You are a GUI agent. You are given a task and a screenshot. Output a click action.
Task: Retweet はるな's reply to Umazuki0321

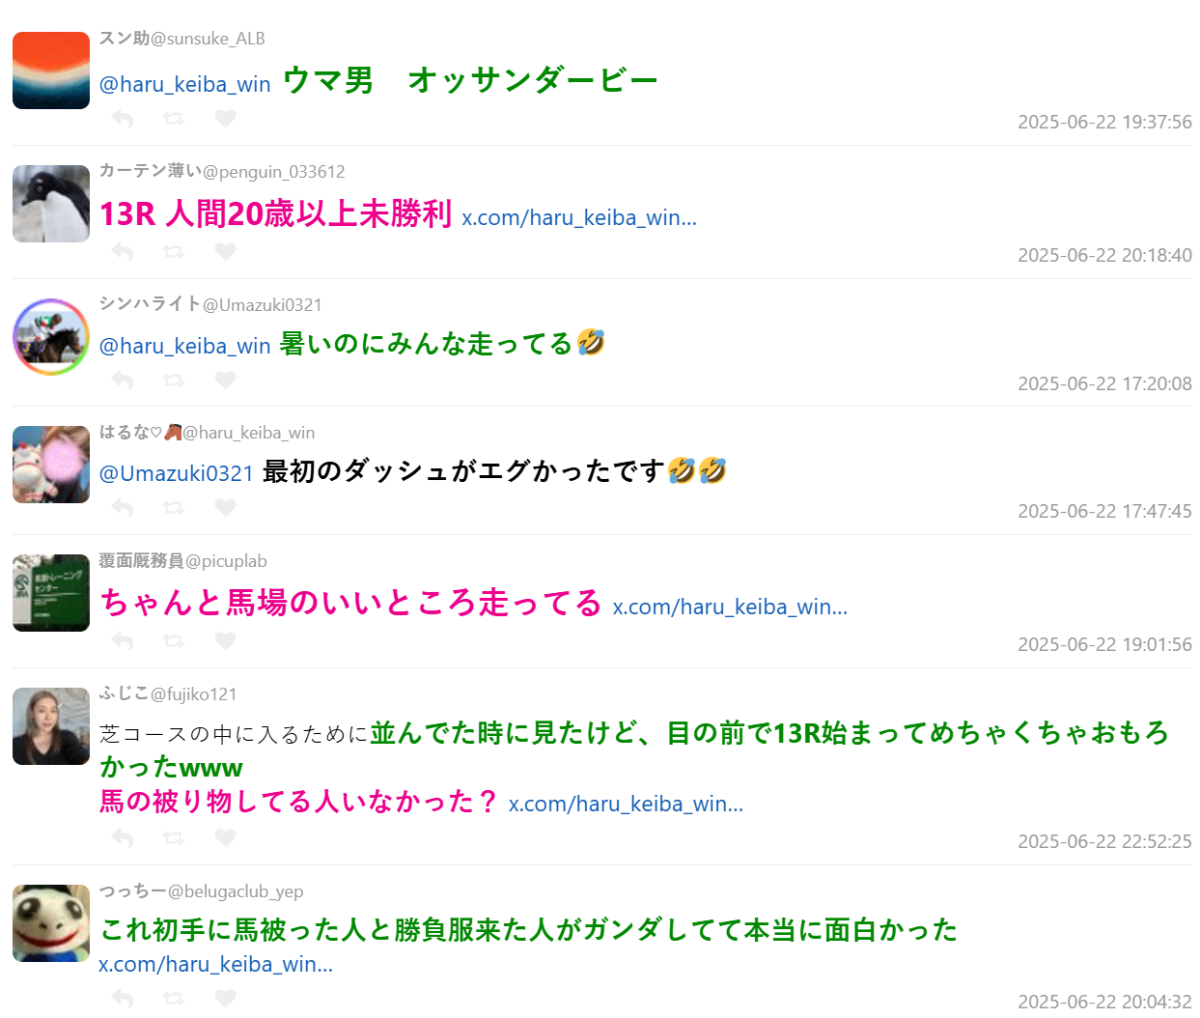point(173,508)
